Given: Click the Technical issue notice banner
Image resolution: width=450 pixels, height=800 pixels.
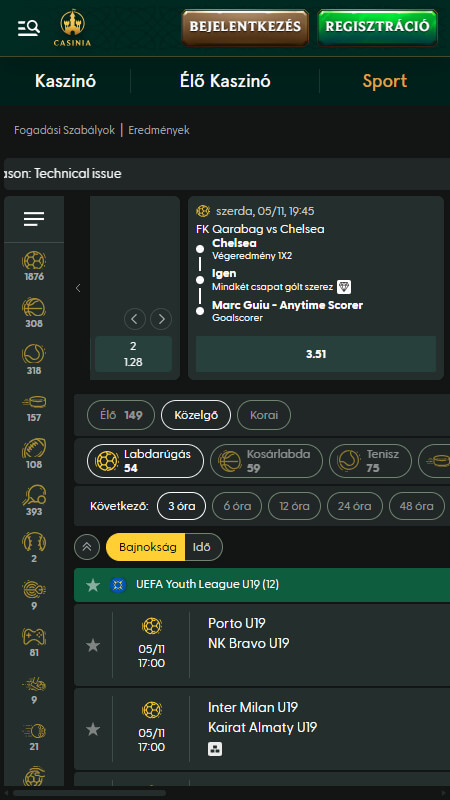Looking at the screenshot, I should click(227, 173).
